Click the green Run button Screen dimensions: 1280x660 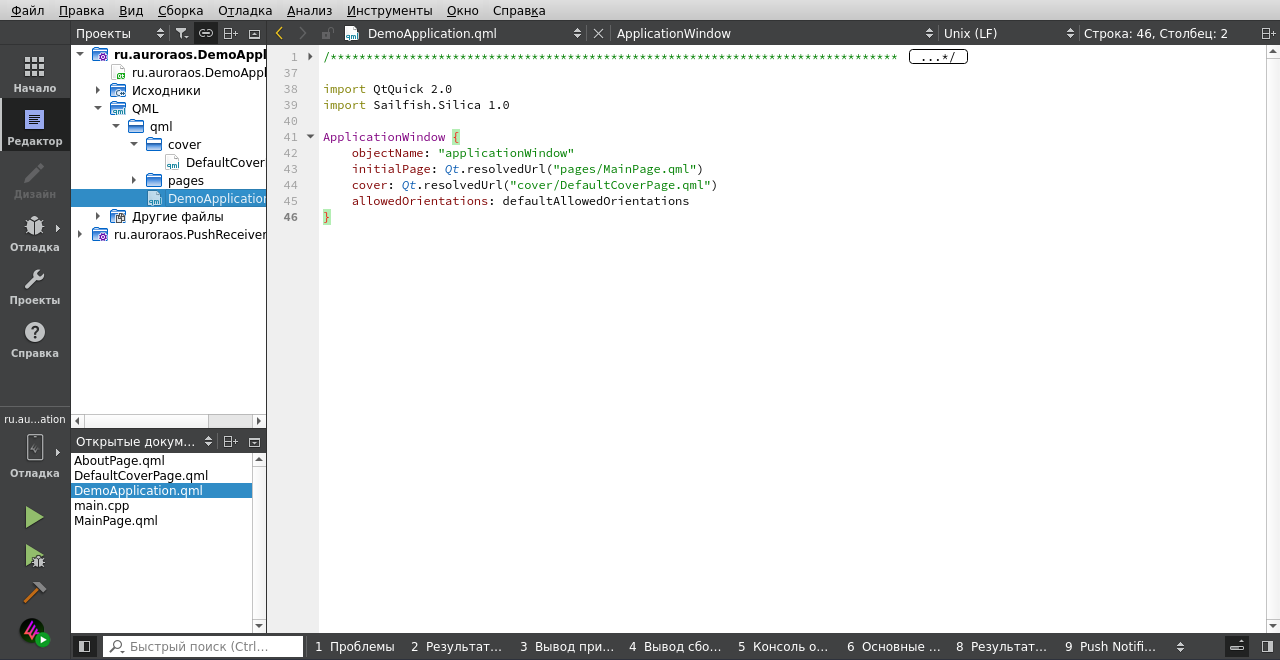tap(34, 517)
